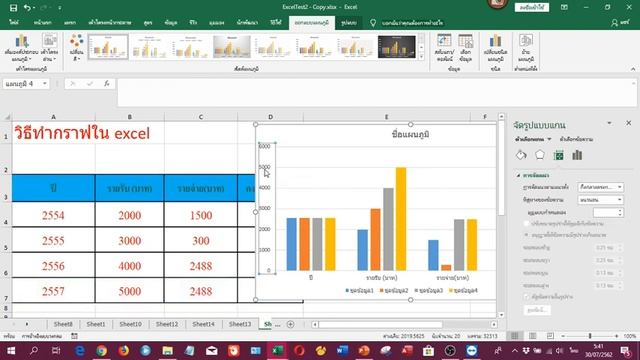Click the sign-in button in title bar
Image resolution: width=640 pixels, height=360 pixels.
(532, 7)
